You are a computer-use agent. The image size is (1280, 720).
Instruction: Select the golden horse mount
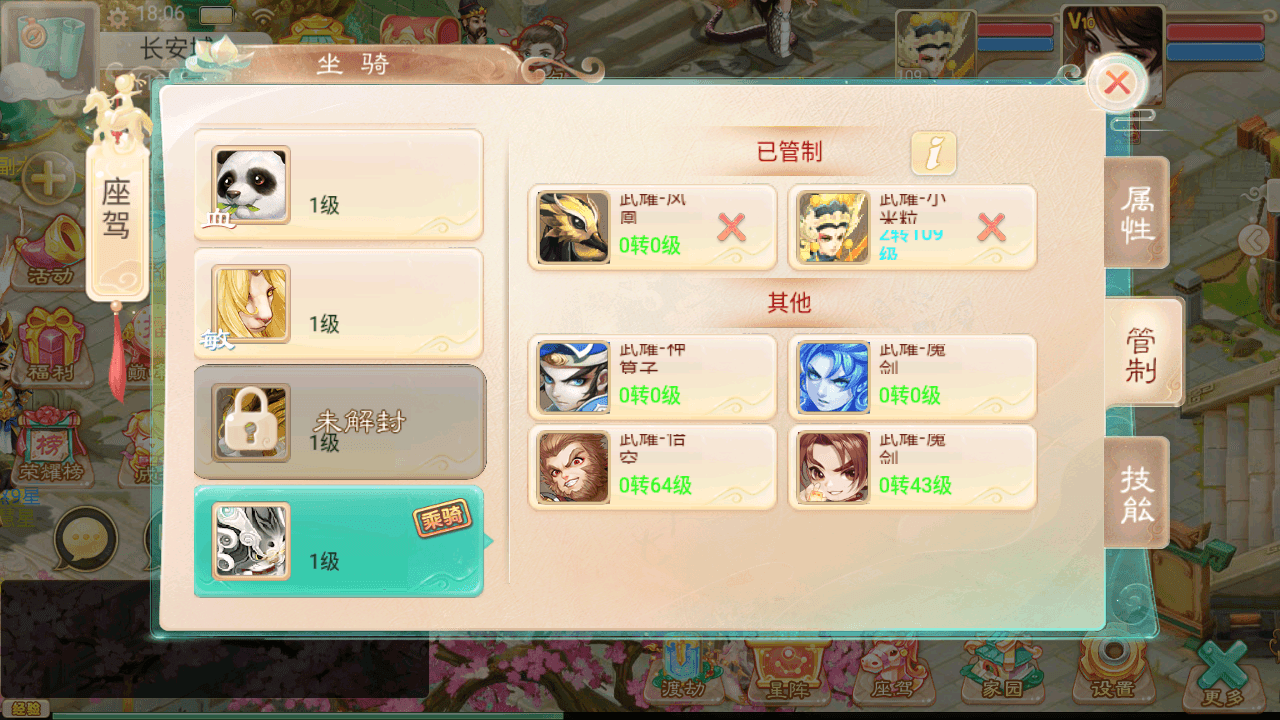point(339,304)
